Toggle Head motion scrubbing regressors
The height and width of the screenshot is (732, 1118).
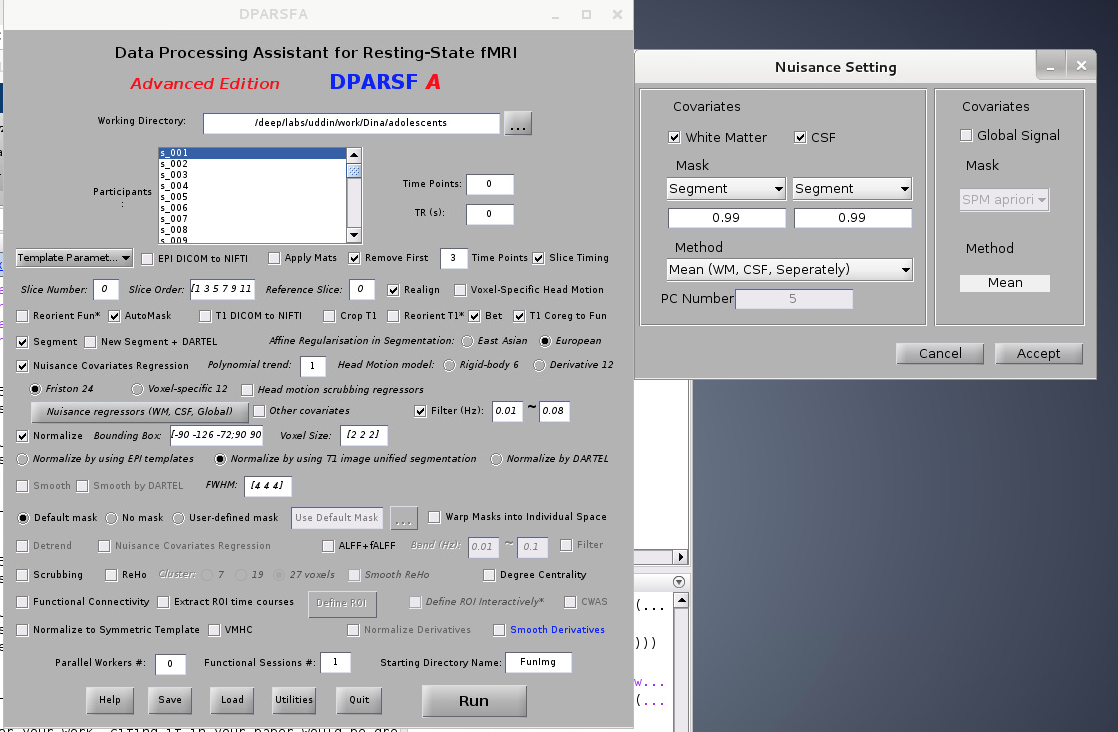[247, 390]
